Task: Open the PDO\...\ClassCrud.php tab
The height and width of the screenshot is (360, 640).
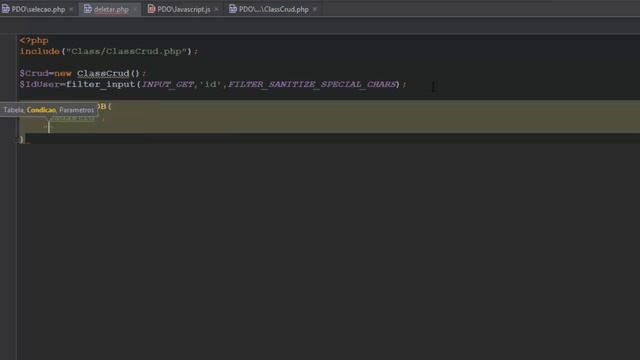Action: pos(273,9)
